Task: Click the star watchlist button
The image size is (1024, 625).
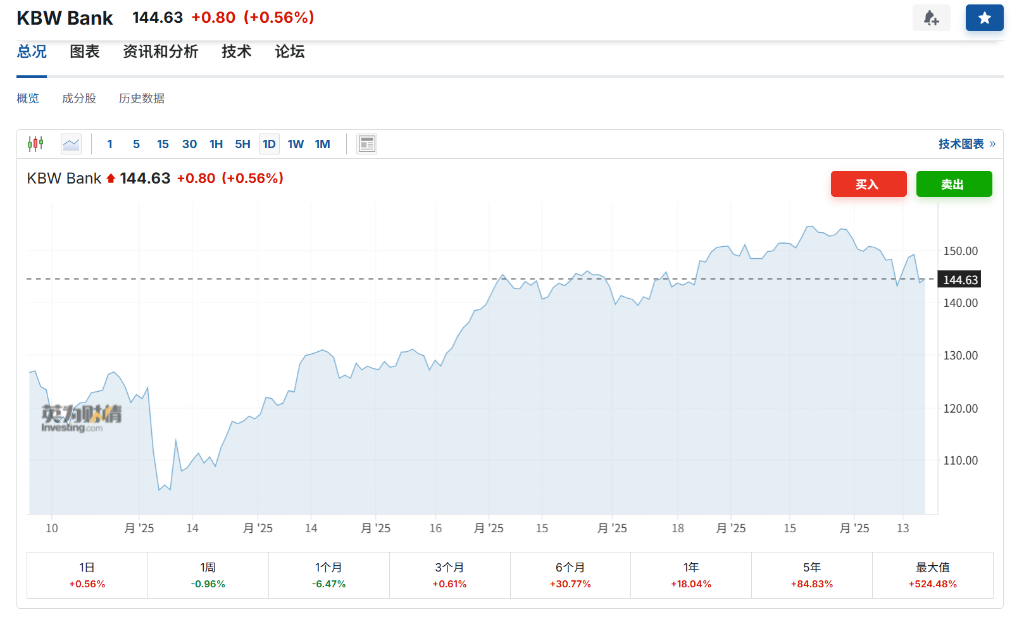Action: [984, 18]
